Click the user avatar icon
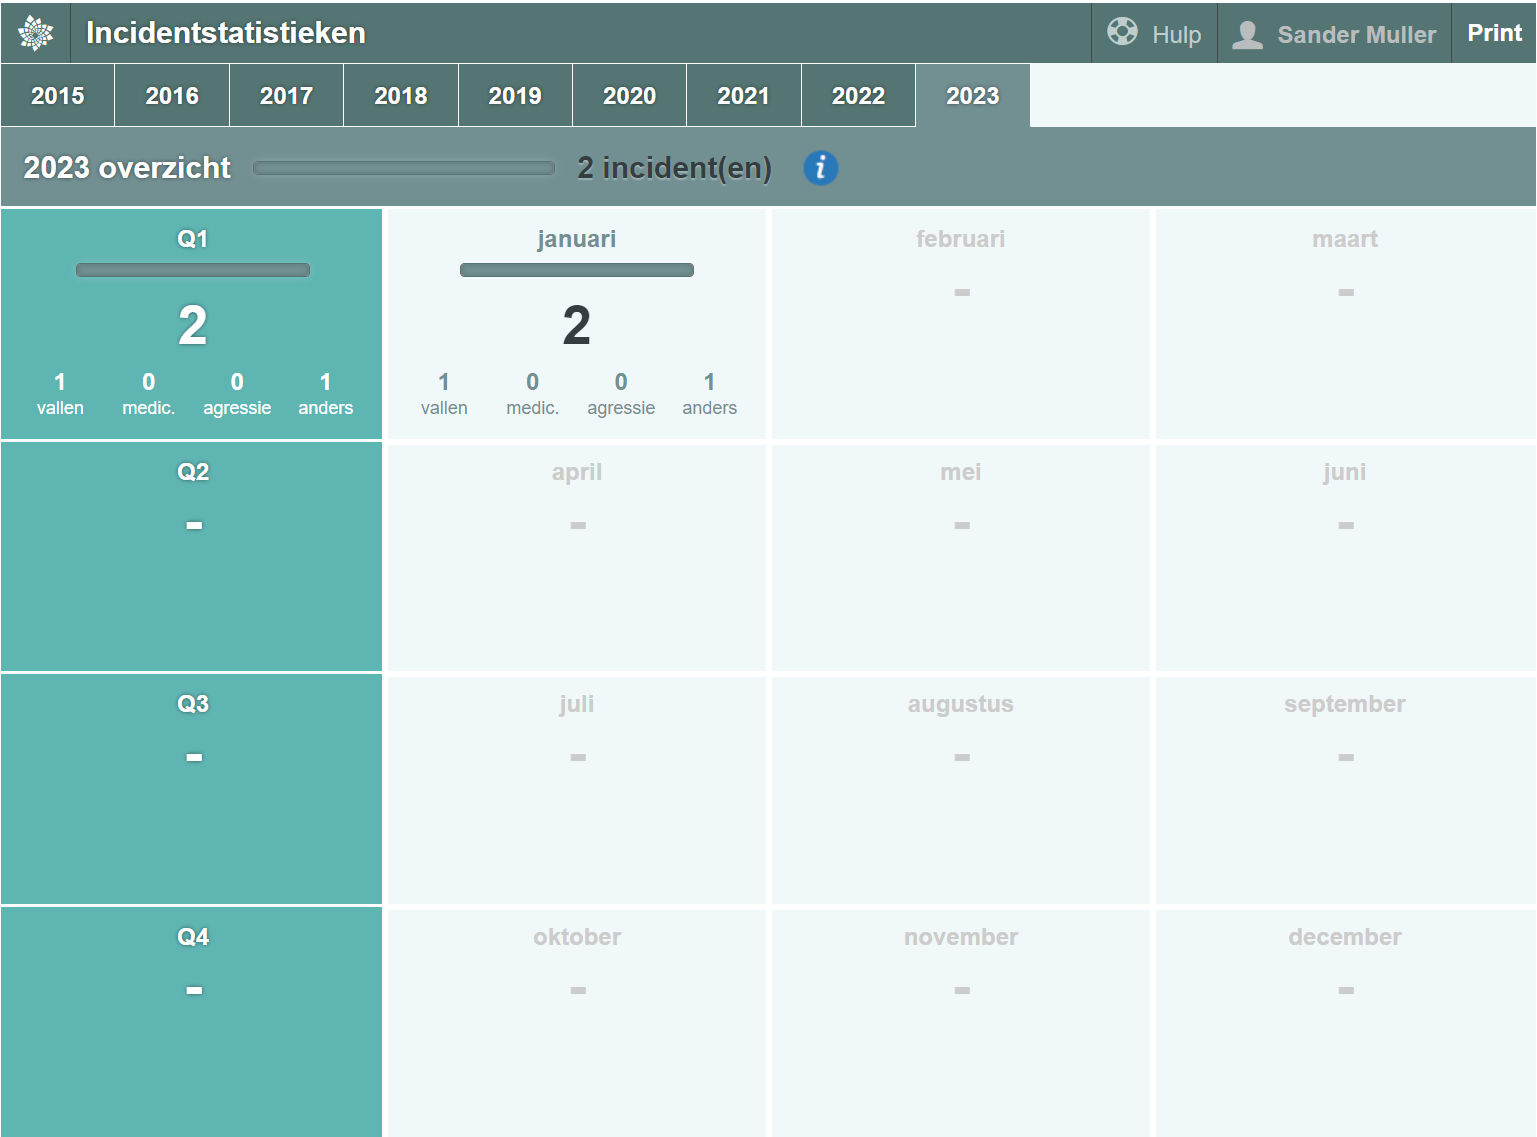The image size is (1537, 1137). pos(1247,34)
